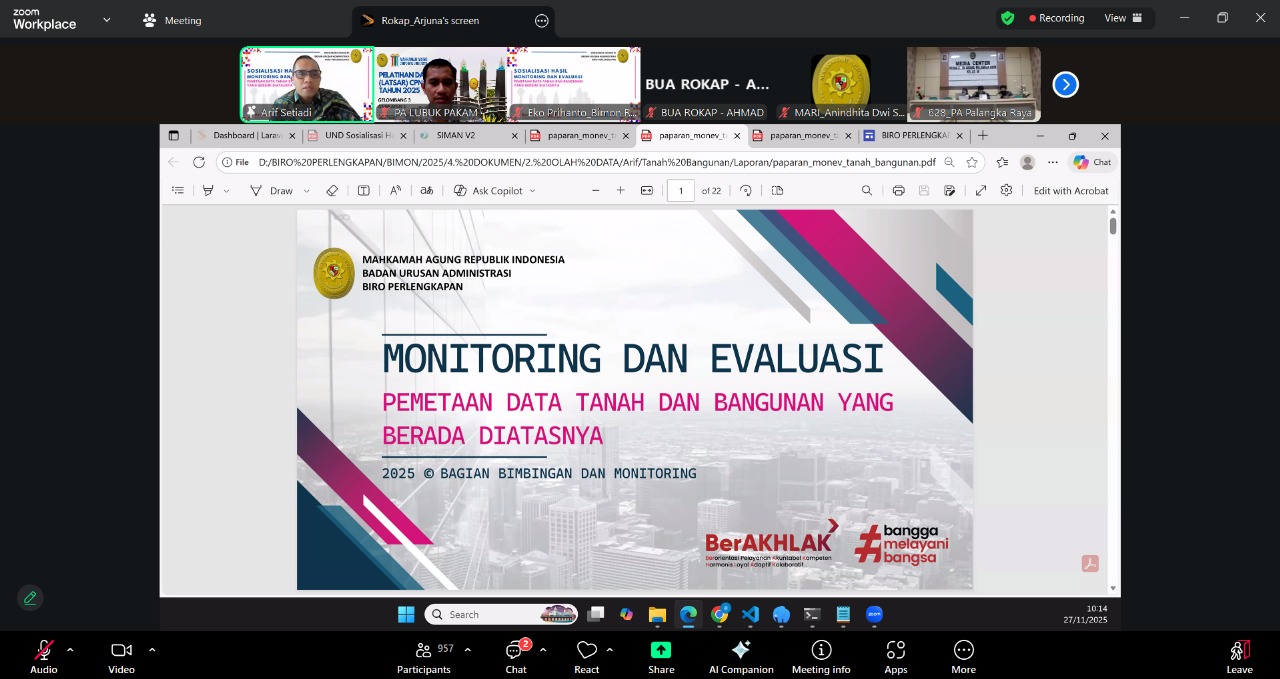This screenshot has height=679, width=1280.
Task: Expand the Participants options arrow
Action: (x=467, y=650)
